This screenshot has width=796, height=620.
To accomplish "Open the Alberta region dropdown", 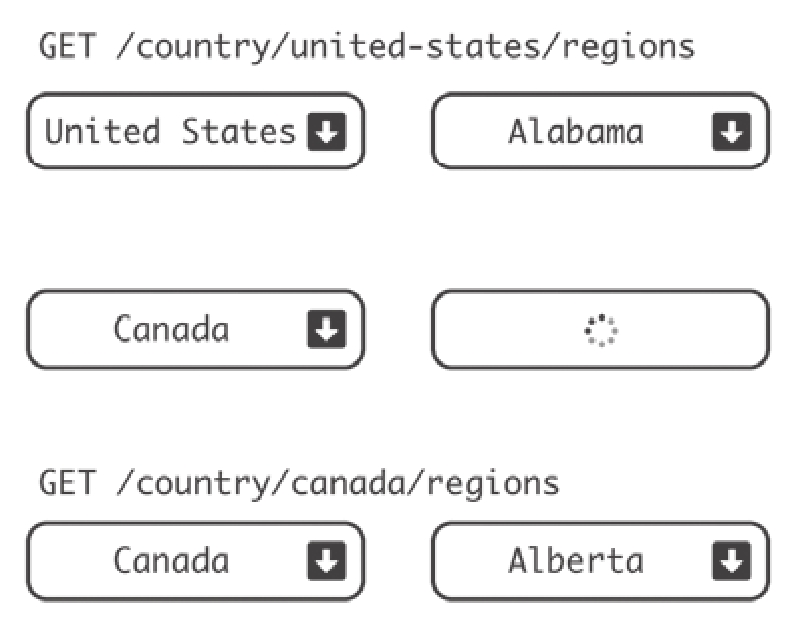I will [x=600, y=561].
